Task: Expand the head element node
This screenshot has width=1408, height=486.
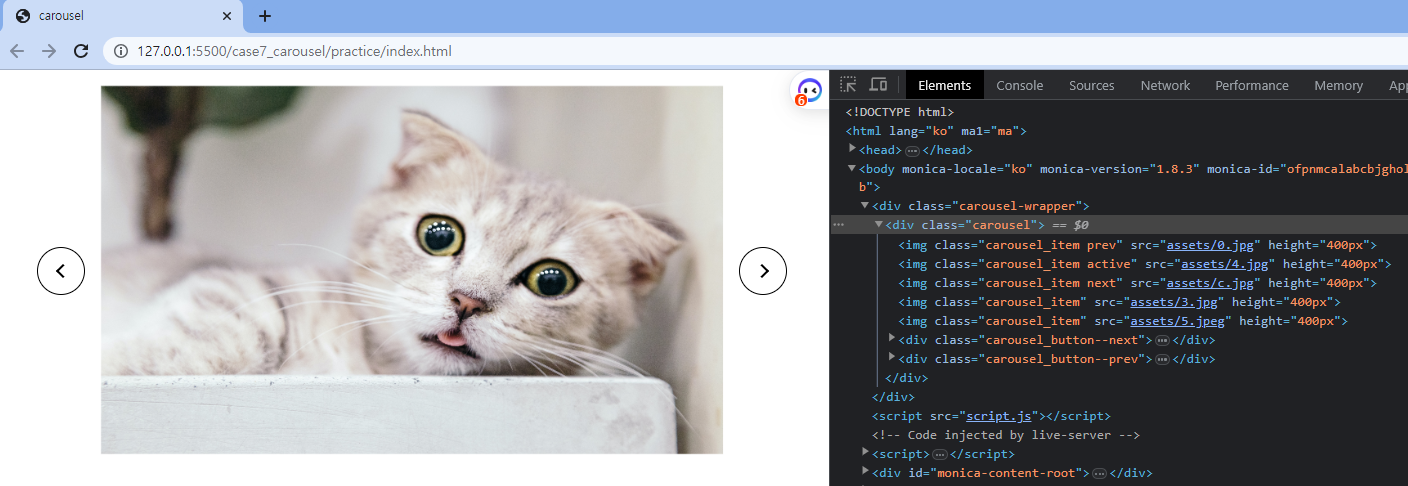Action: pos(852,149)
